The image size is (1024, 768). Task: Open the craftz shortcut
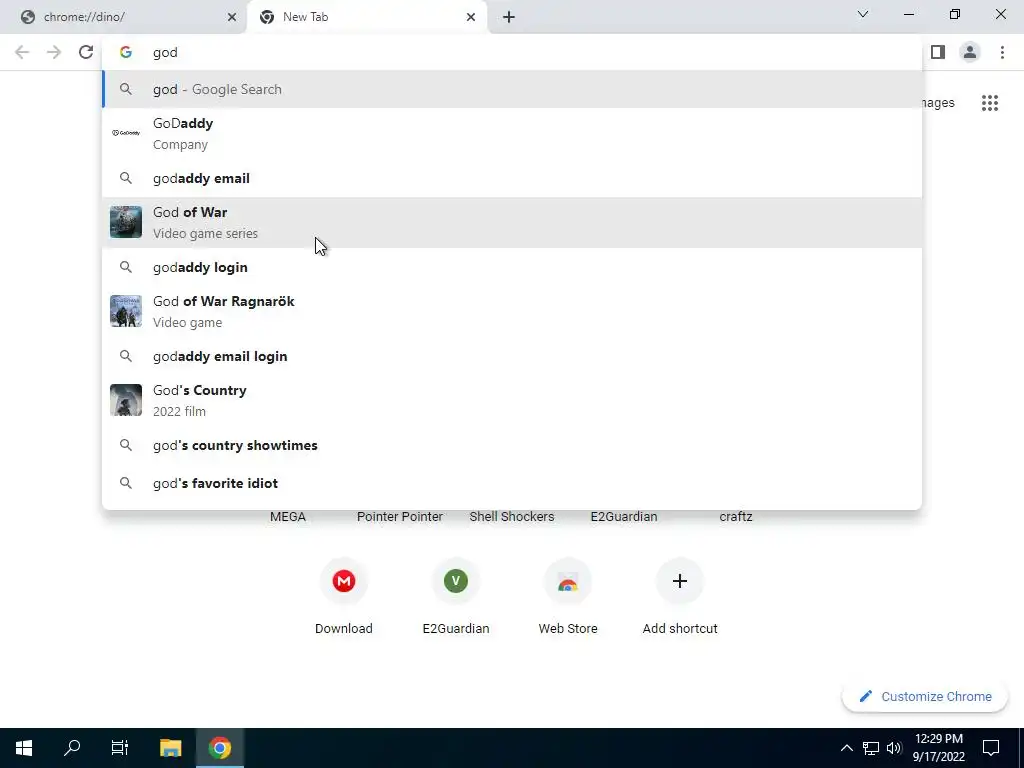coord(736,517)
